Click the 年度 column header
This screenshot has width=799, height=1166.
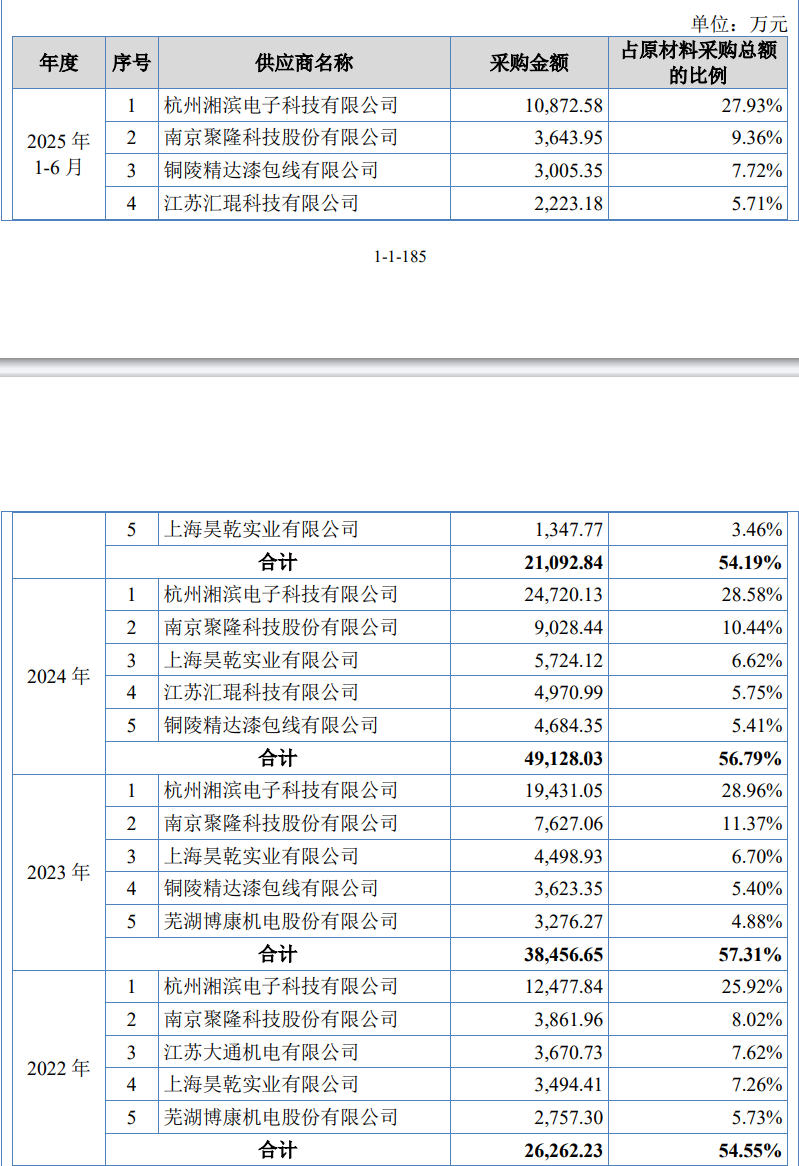click(x=59, y=63)
